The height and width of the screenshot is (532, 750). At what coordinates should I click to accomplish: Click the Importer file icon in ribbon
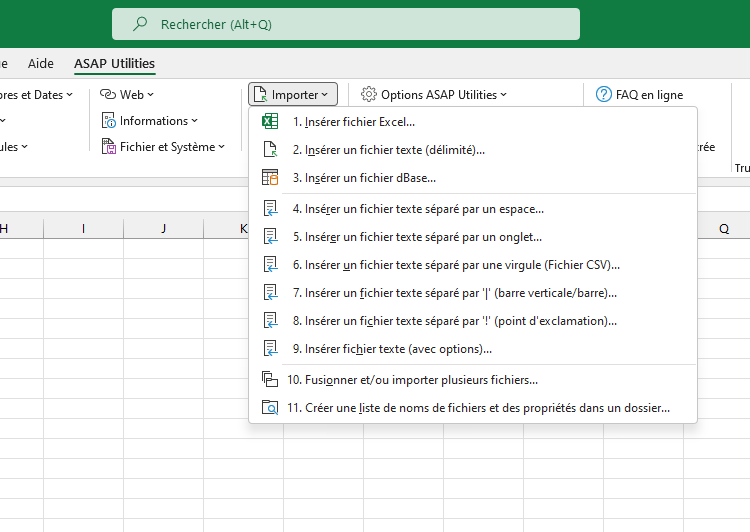(260, 94)
